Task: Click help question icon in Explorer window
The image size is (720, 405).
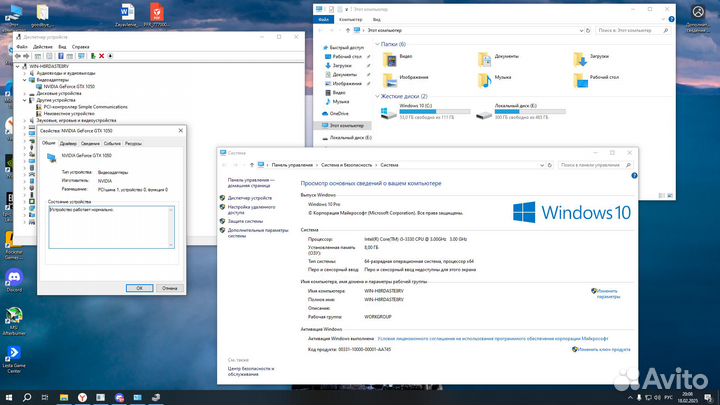Action: click(x=671, y=19)
